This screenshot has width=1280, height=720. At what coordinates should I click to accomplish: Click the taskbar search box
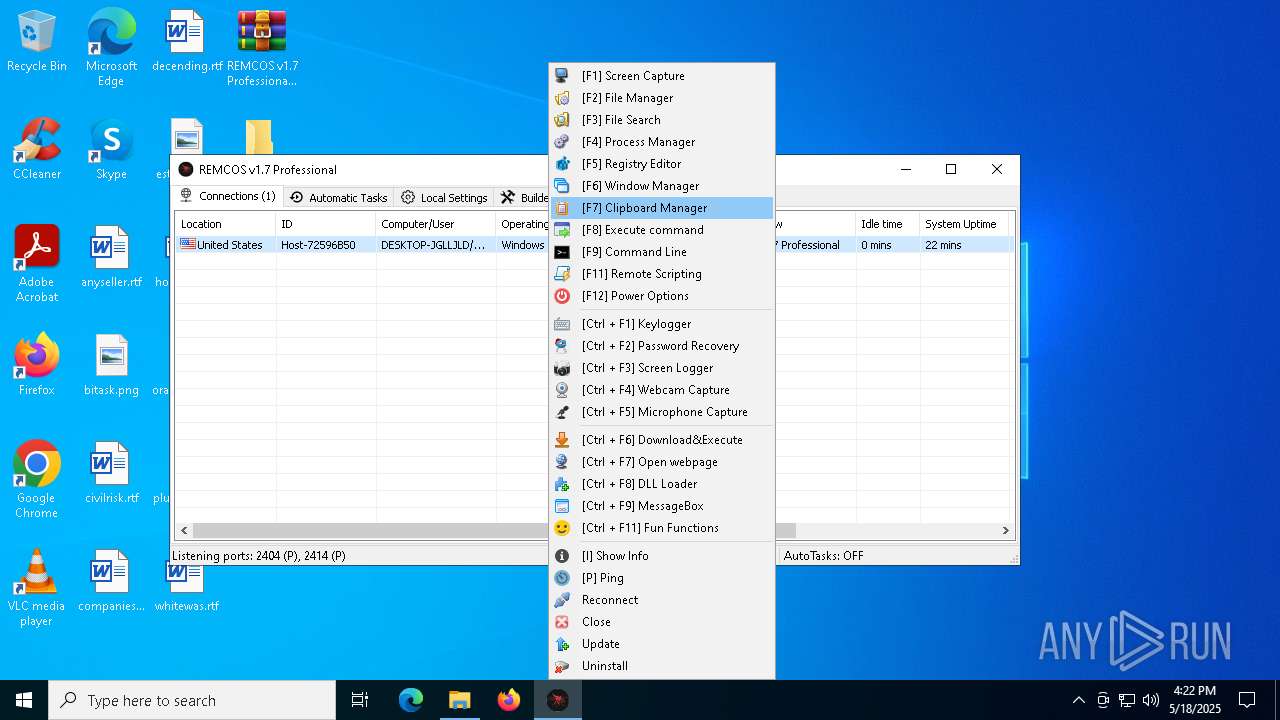click(x=192, y=700)
